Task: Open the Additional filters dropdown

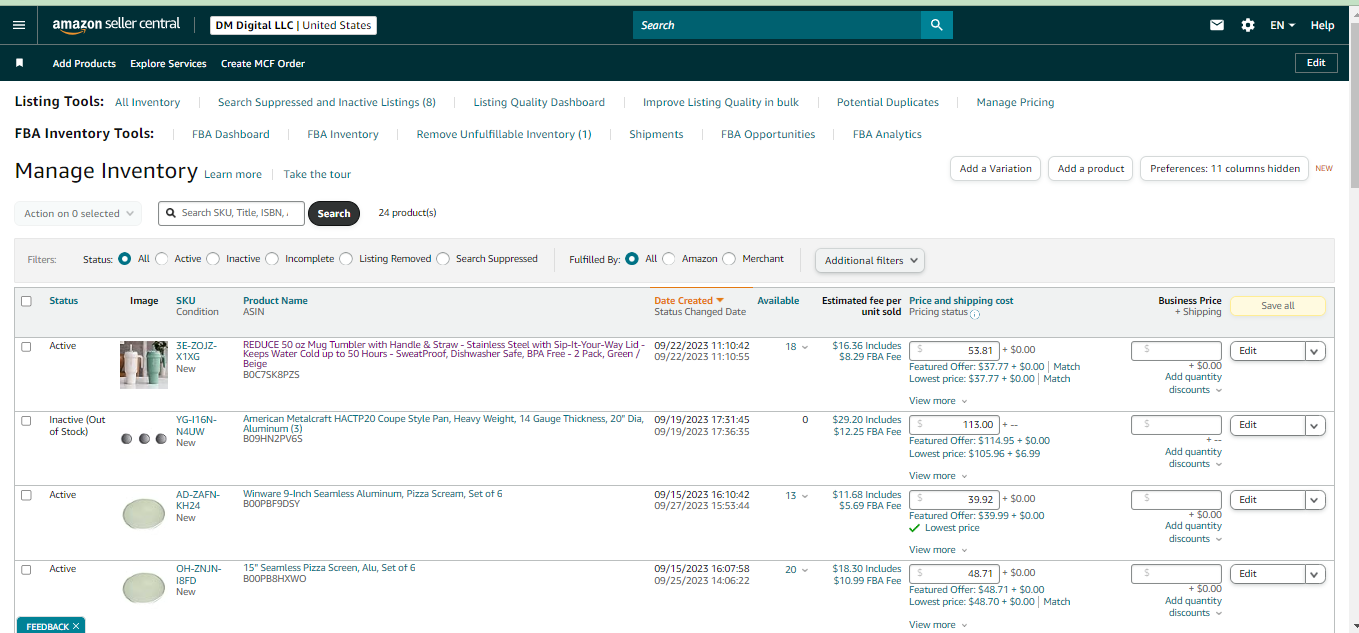Action: coord(870,260)
